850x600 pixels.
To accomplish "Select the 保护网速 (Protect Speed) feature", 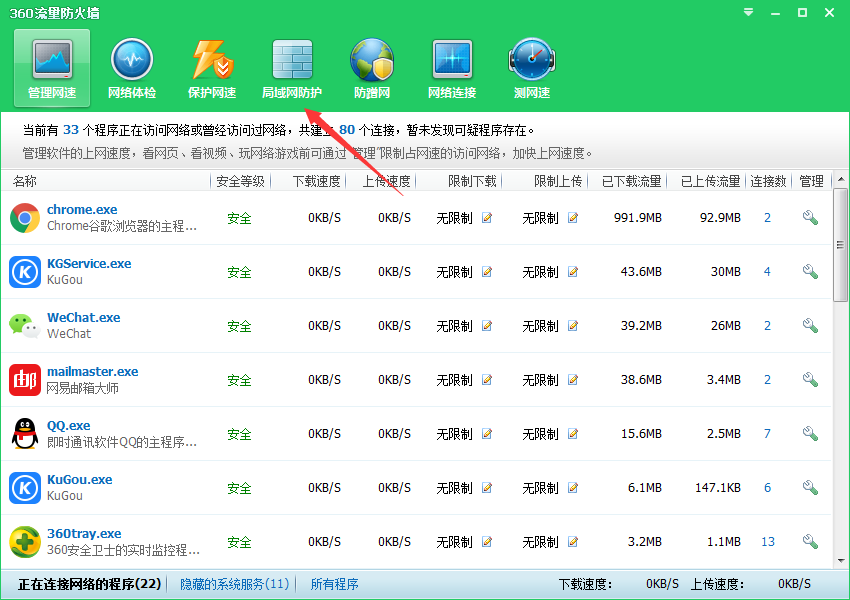I will coord(211,66).
